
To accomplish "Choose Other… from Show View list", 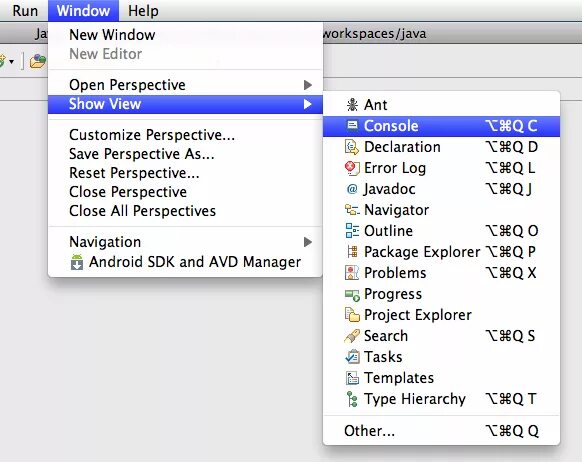I will (441, 431).
